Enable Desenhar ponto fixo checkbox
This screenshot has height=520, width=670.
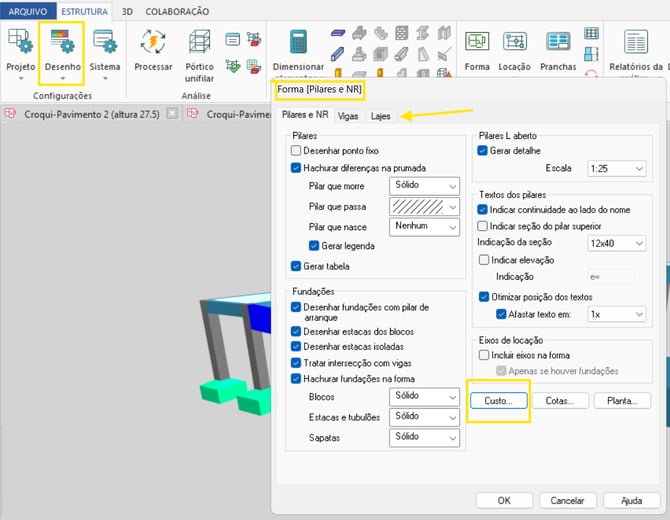(x=296, y=150)
